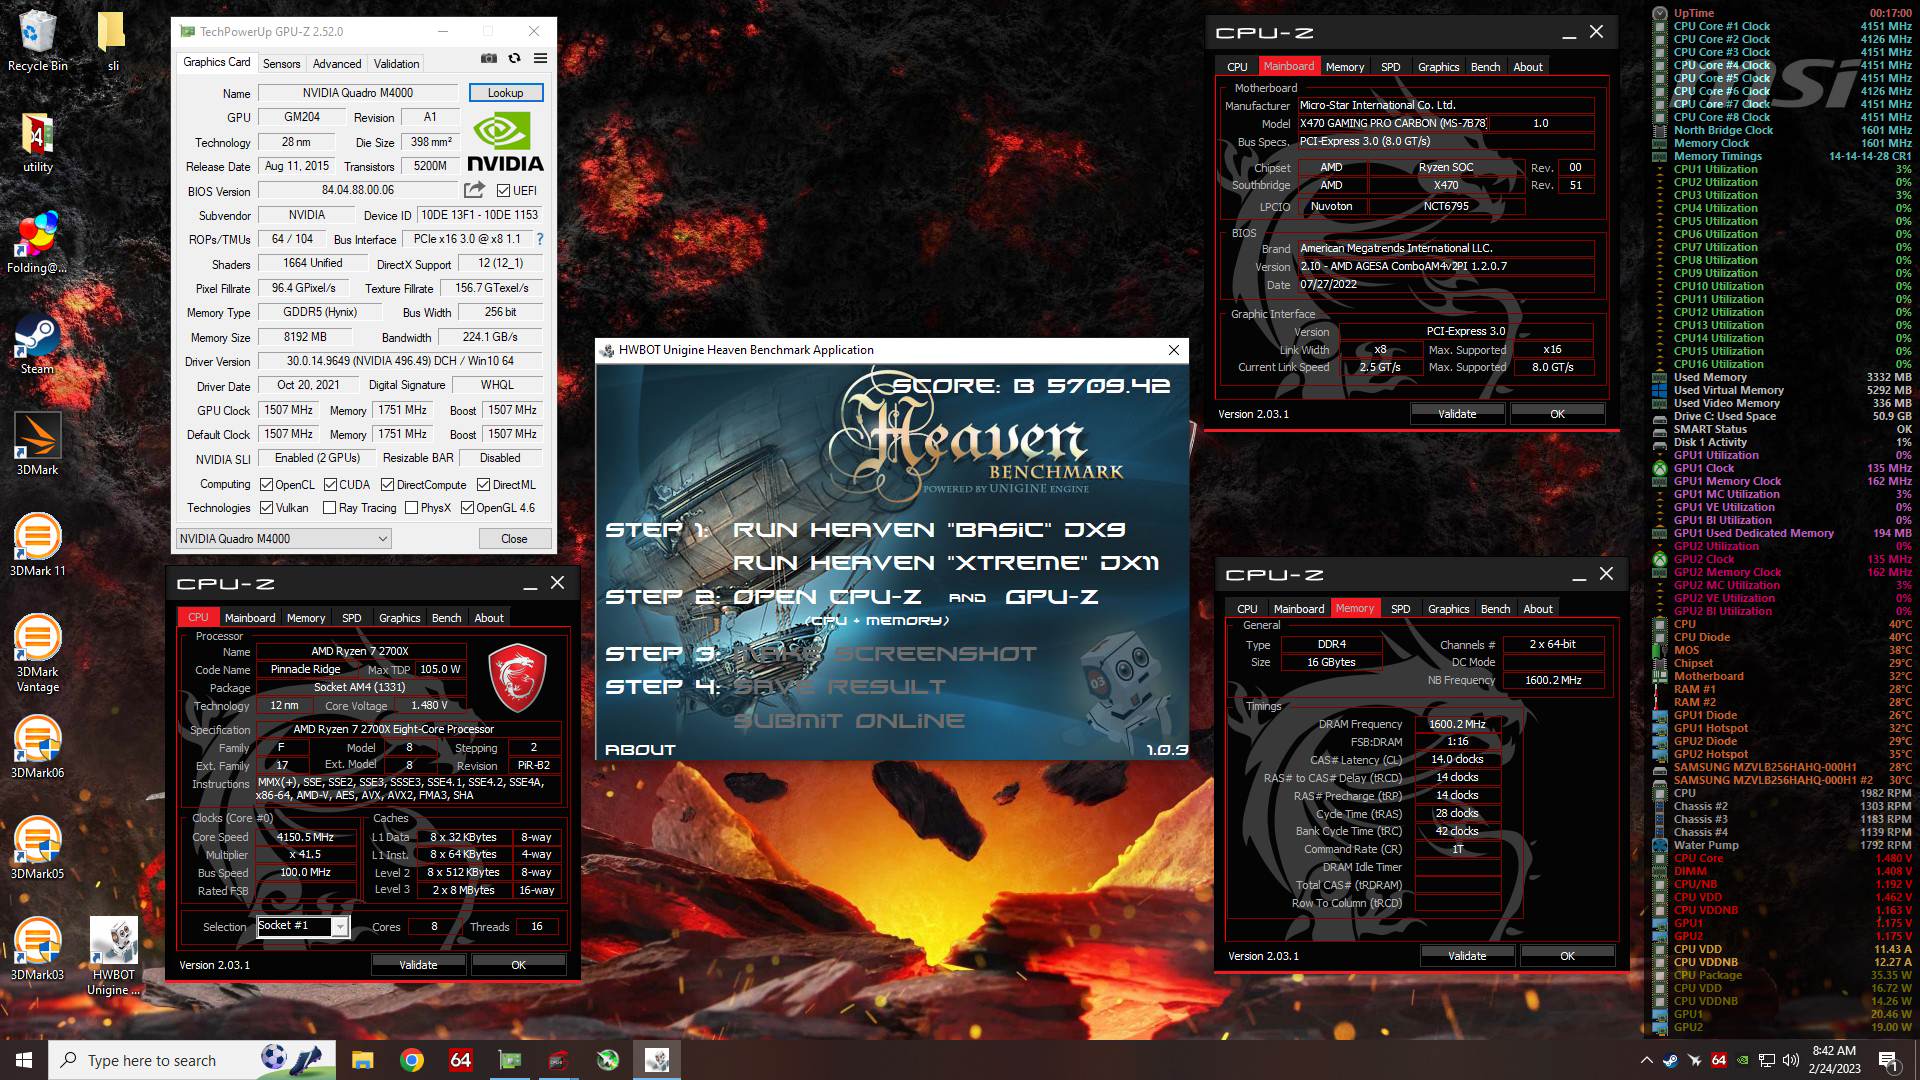
Task: Switch to GPU-Z Sensors tab
Action: [281, 63]
